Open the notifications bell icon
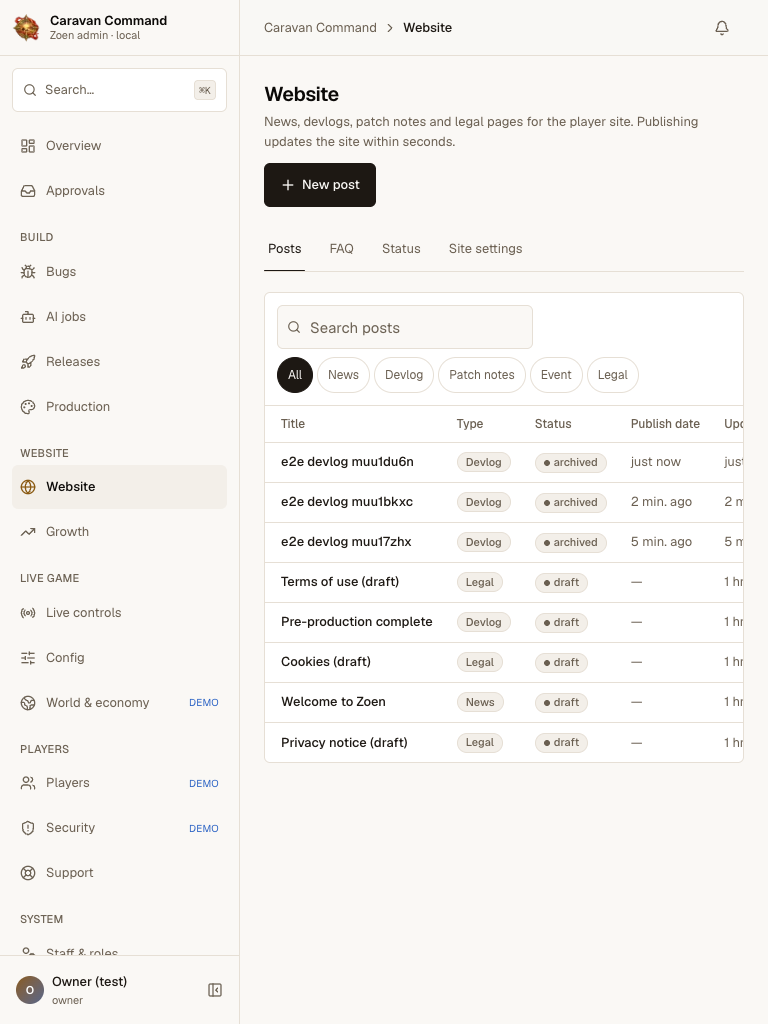The width and height of the screenshot is (768, 1024). click(x=722, y=27)
